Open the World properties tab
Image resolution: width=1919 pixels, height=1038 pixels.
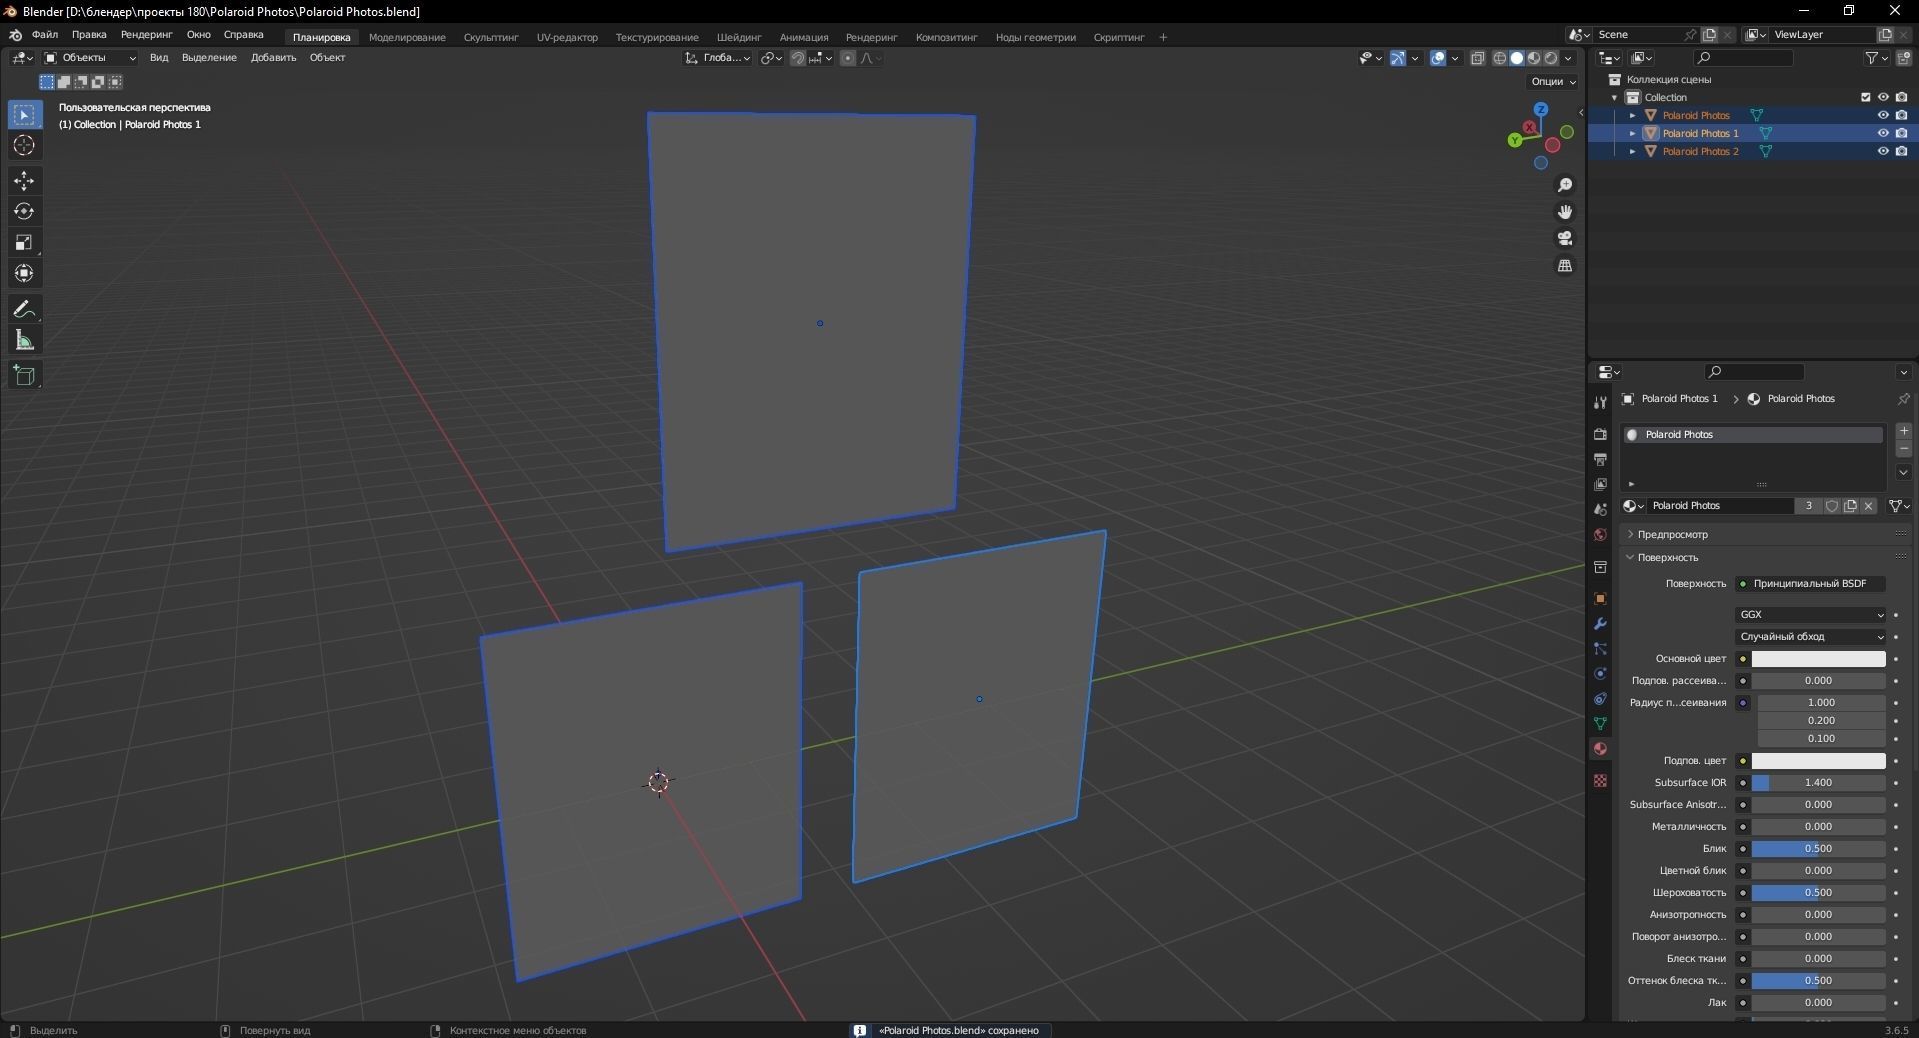click(1600, 535)
